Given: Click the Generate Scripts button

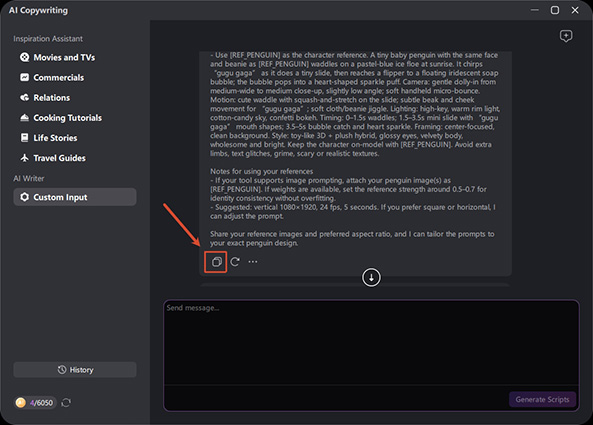Looking at the screenshot, I should pyautogui.click(x=542, y=399).
